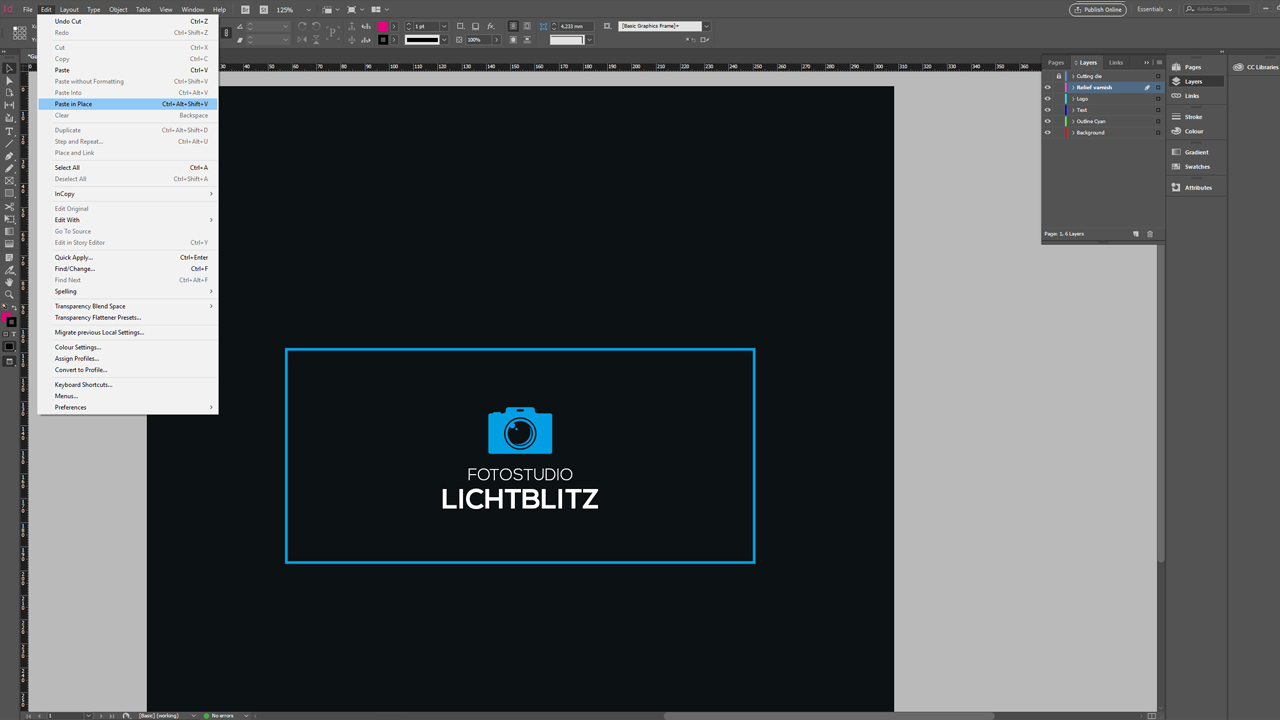Image resolution: width=1280 pixels, height=720 pixels.
Task: Open the stroke weight 1 pt dropdown
Action: 445,26
